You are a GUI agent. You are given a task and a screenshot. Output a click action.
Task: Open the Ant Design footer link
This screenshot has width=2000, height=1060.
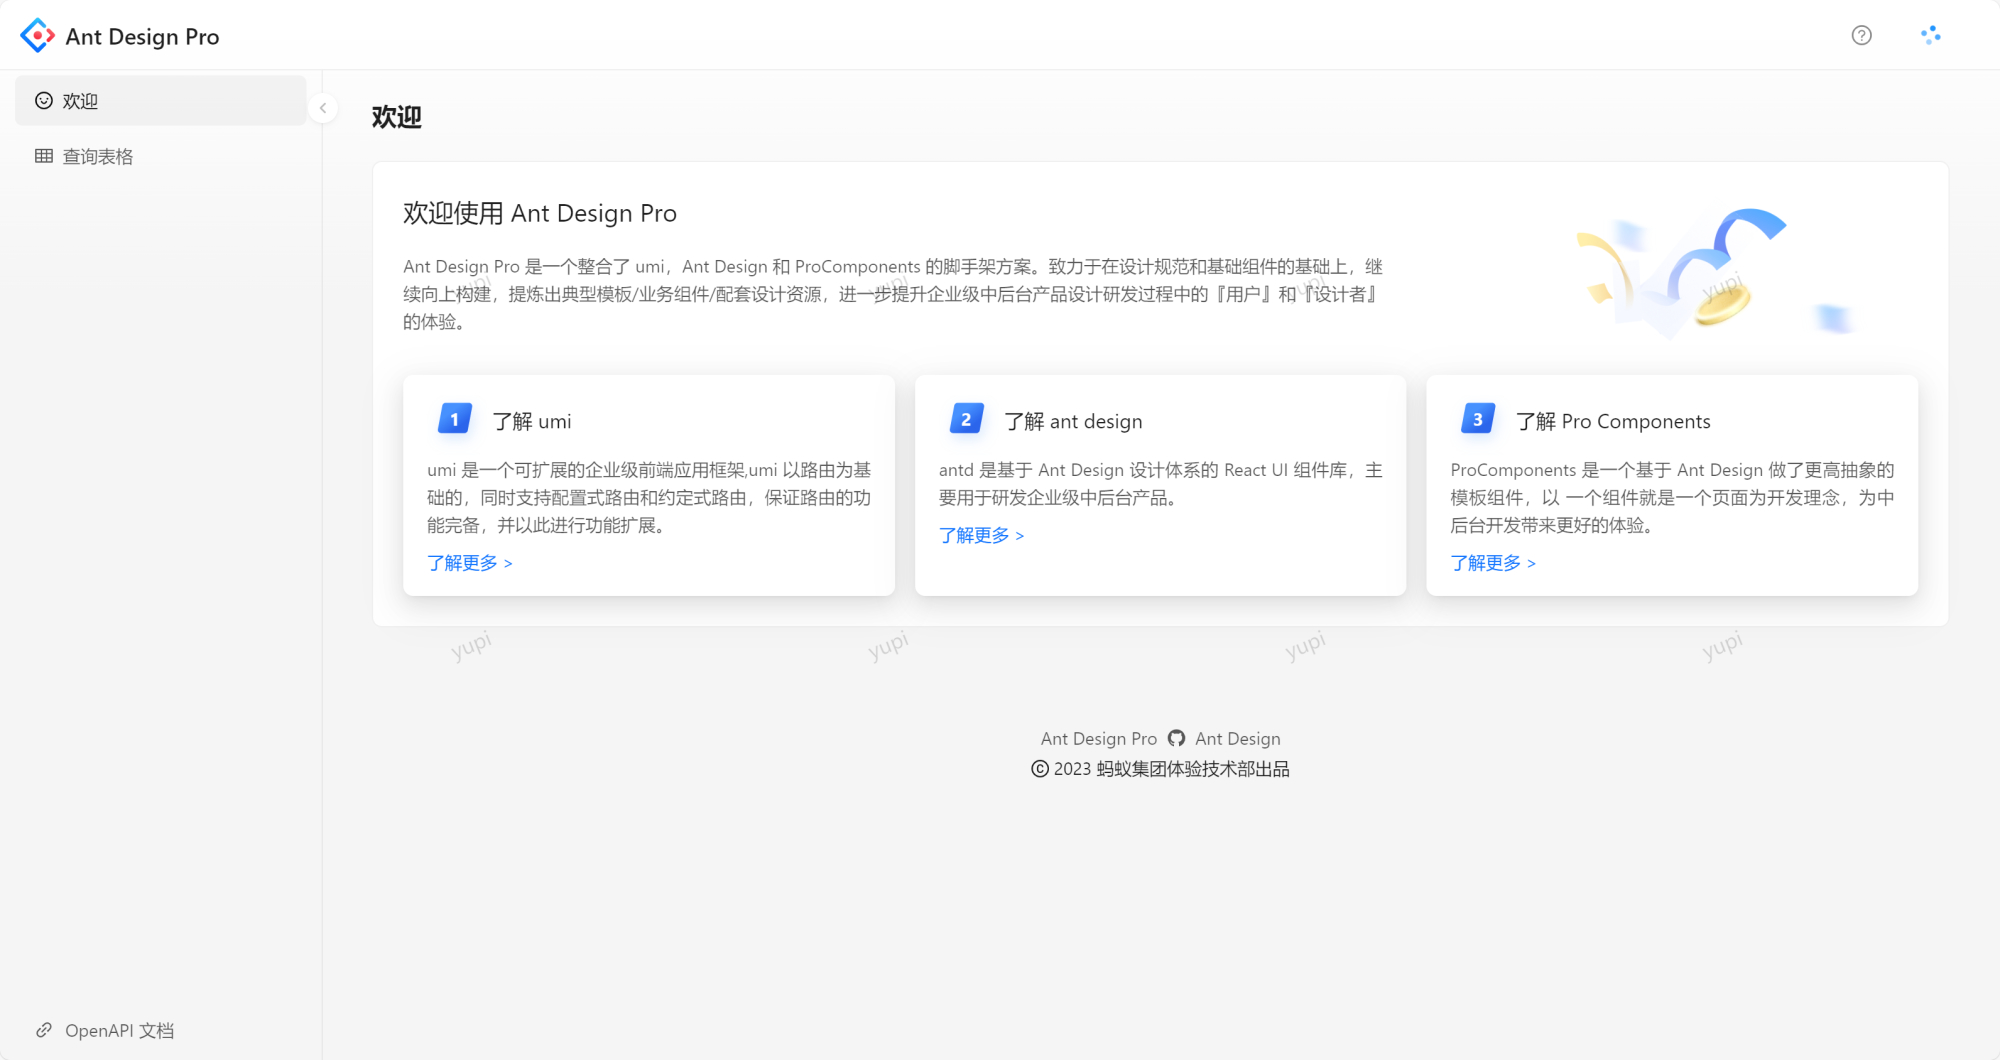coord(1238,739)
